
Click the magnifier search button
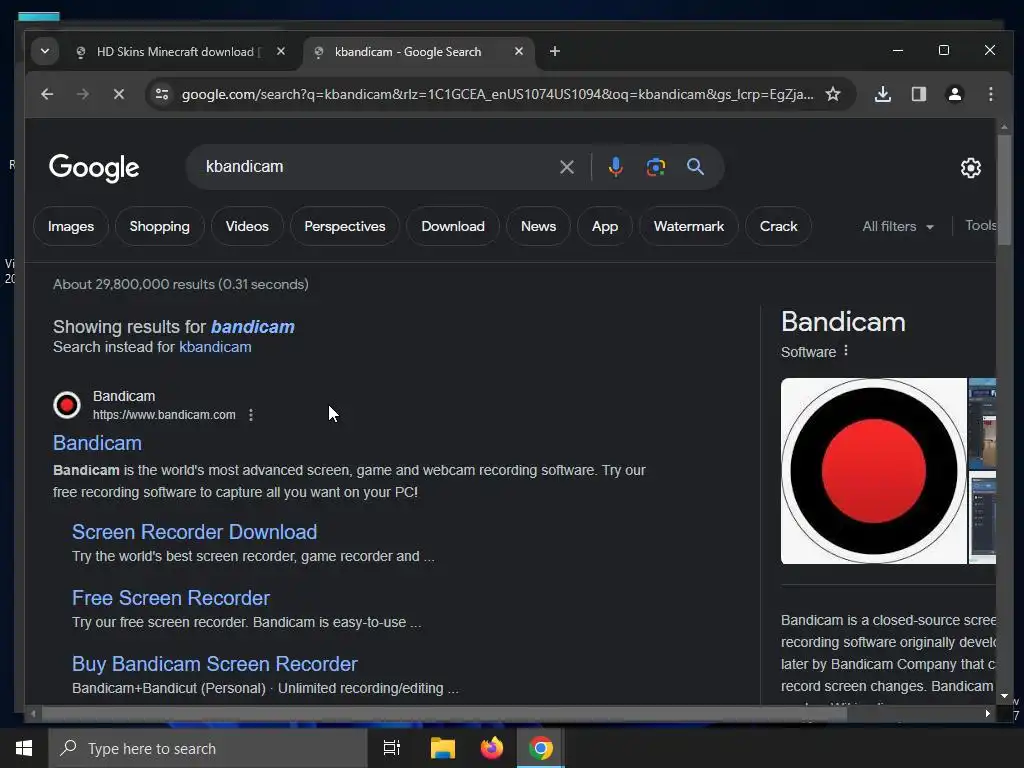click(x=696, y=167)
